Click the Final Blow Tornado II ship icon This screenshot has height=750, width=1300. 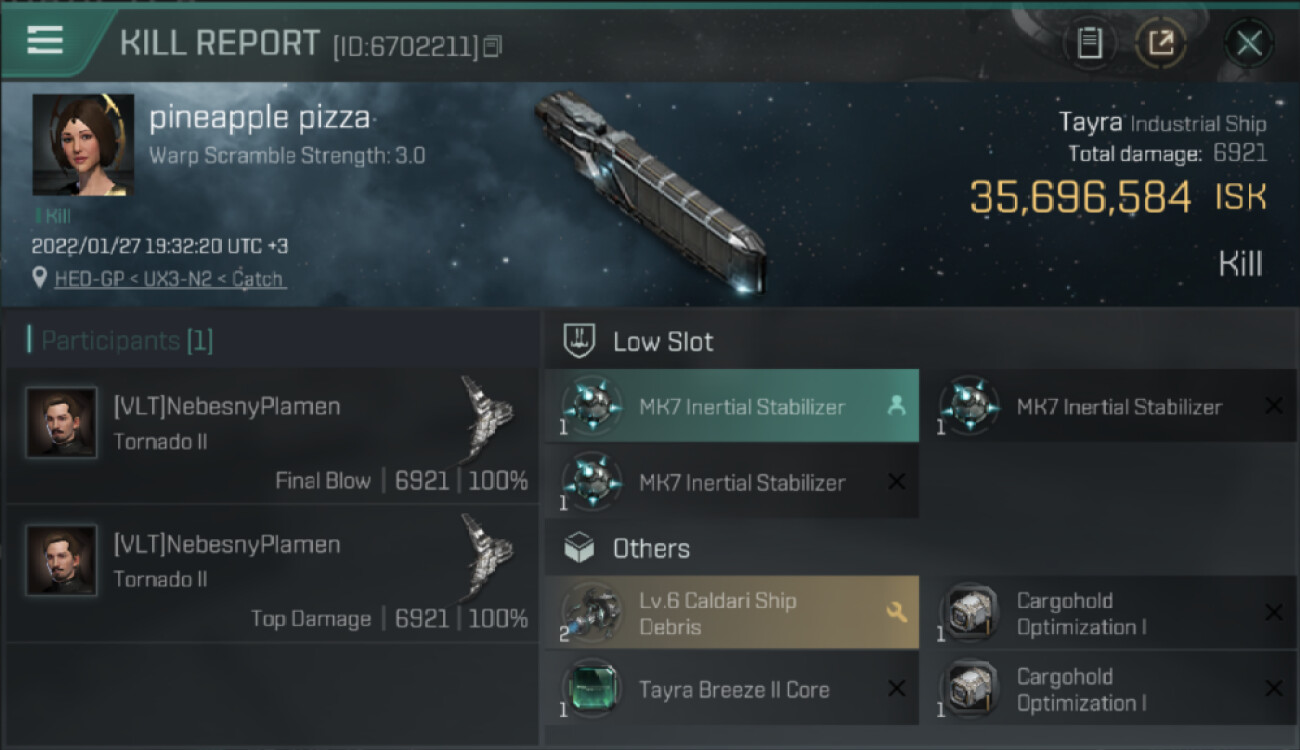point(487,409)
